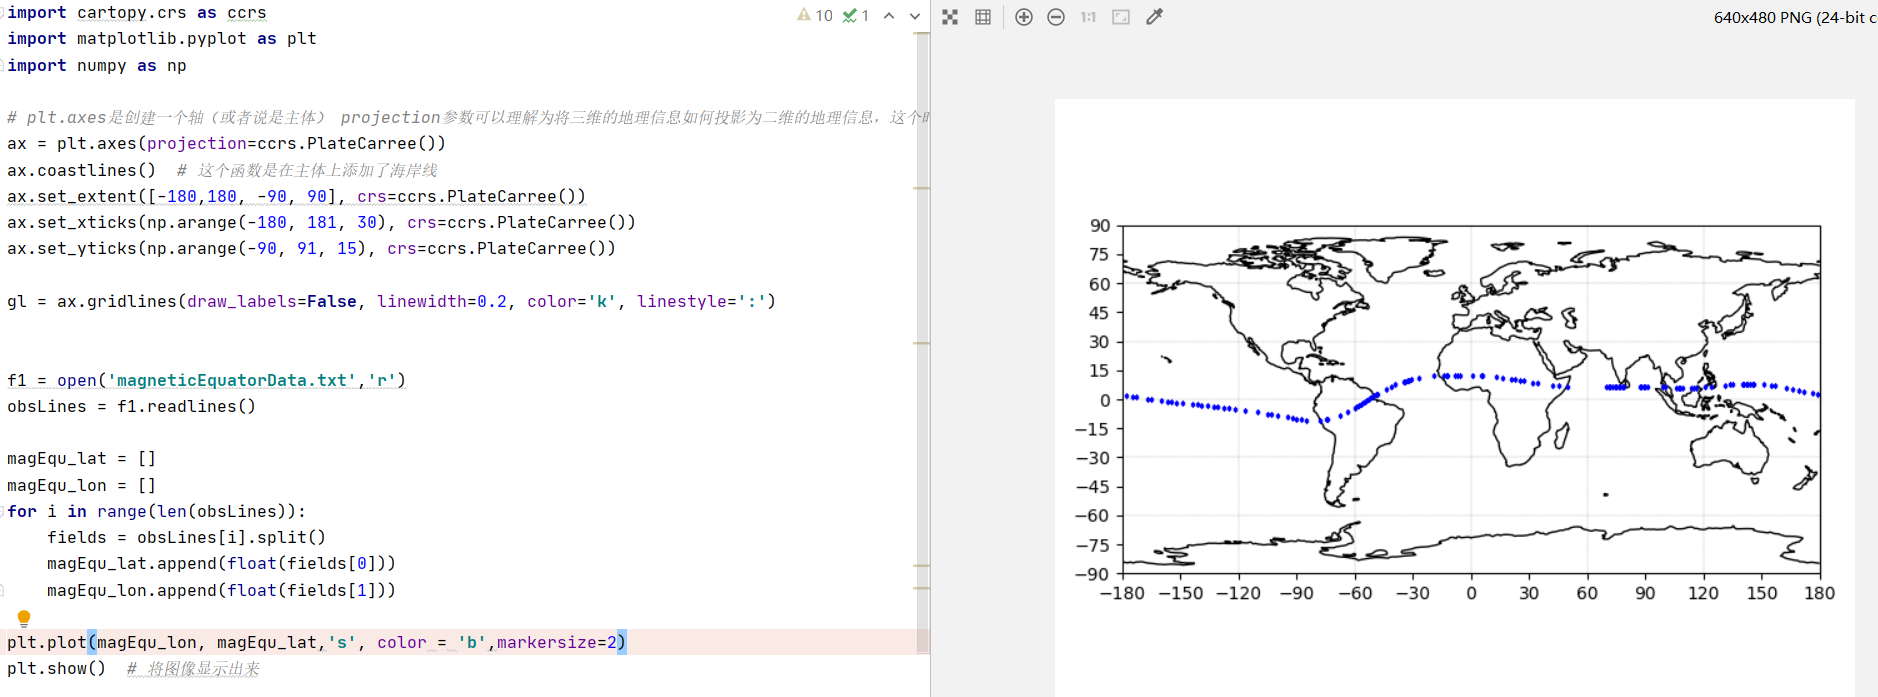Click draw_labels=False argument

pos(272,302)
